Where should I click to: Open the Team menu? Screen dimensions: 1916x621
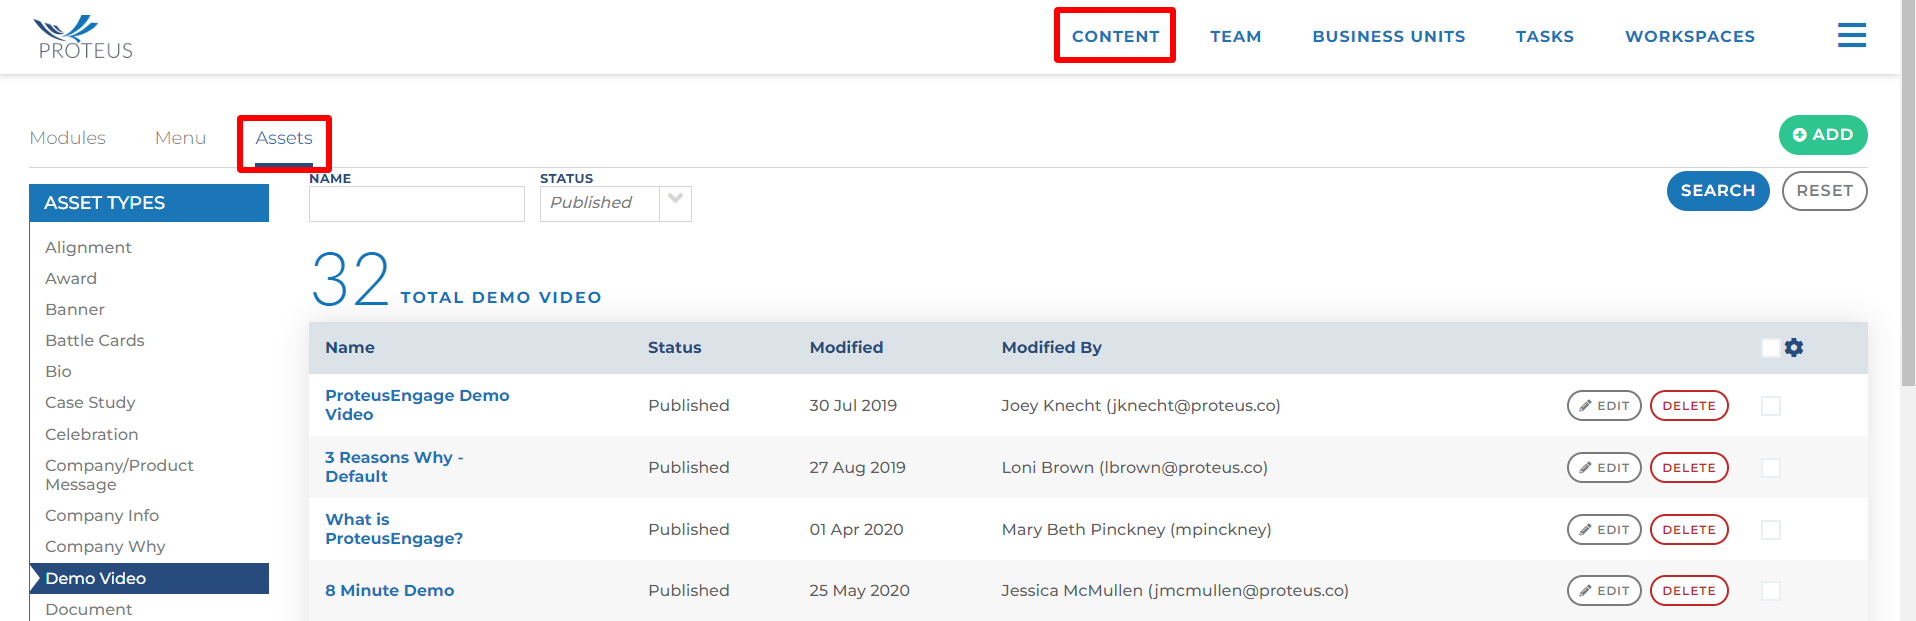(1235, 36)
